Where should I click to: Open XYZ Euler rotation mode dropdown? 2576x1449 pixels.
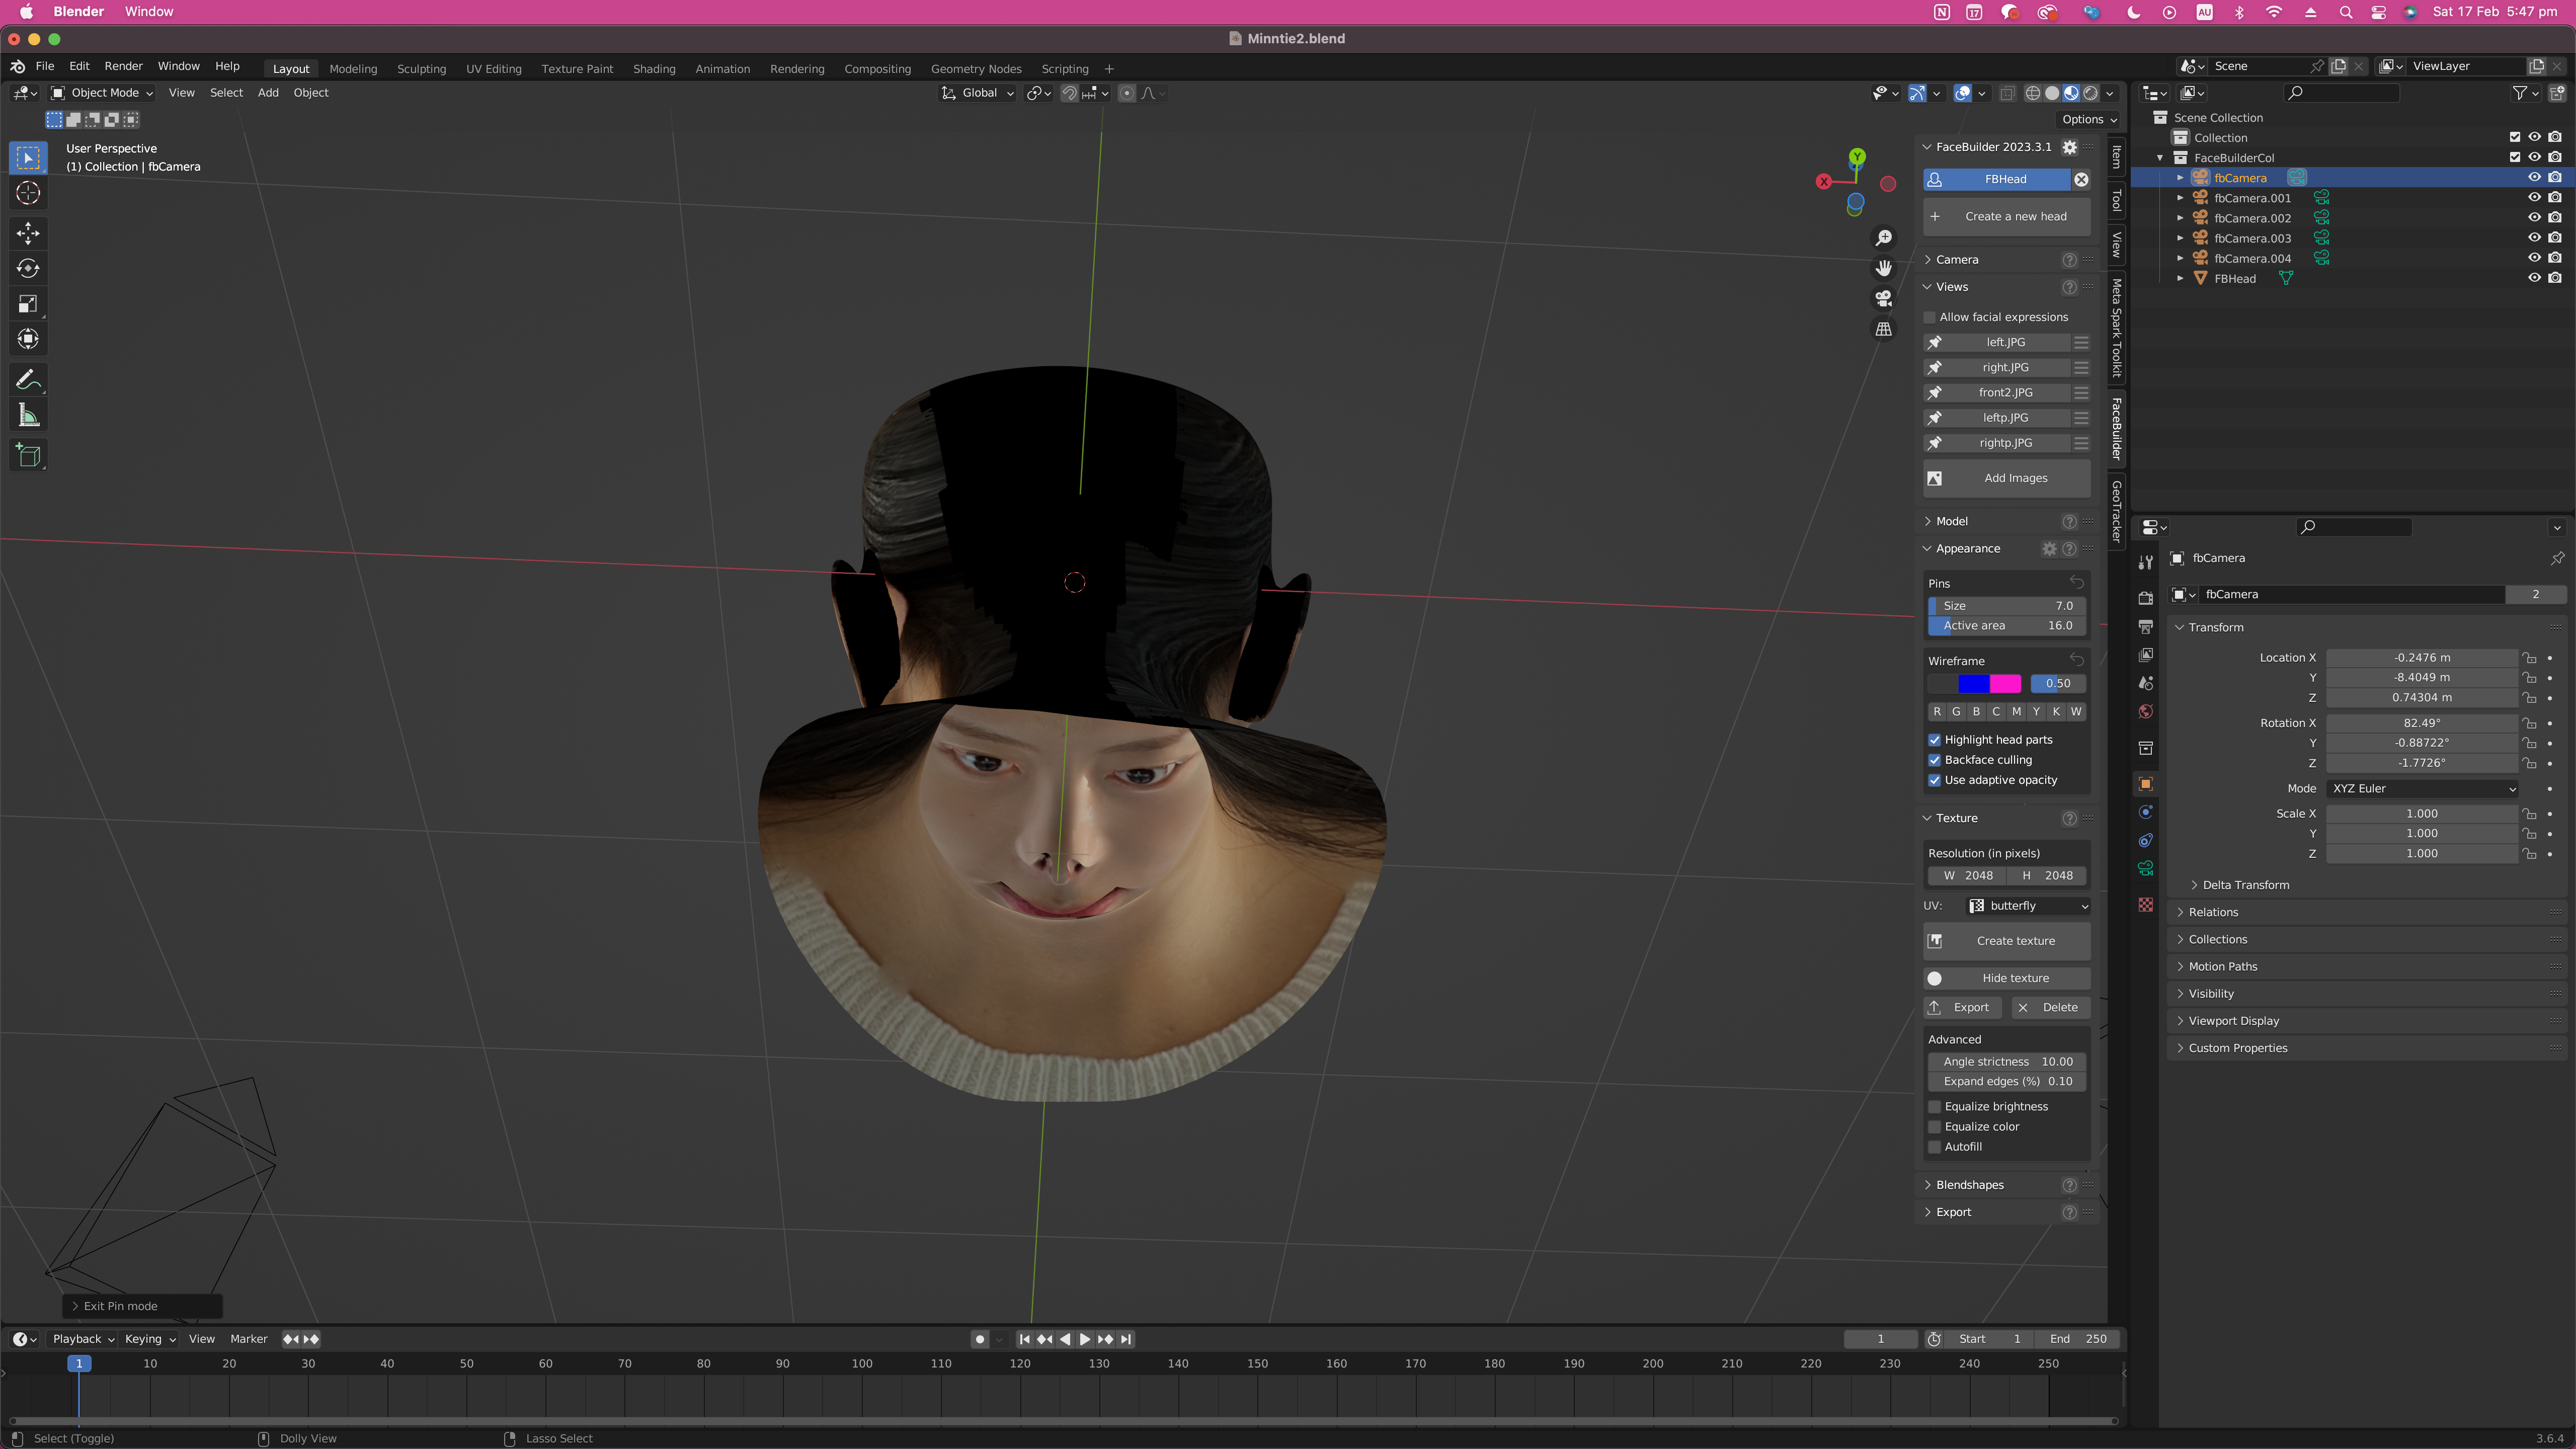pyautogui.click(x=2422, y=788)
